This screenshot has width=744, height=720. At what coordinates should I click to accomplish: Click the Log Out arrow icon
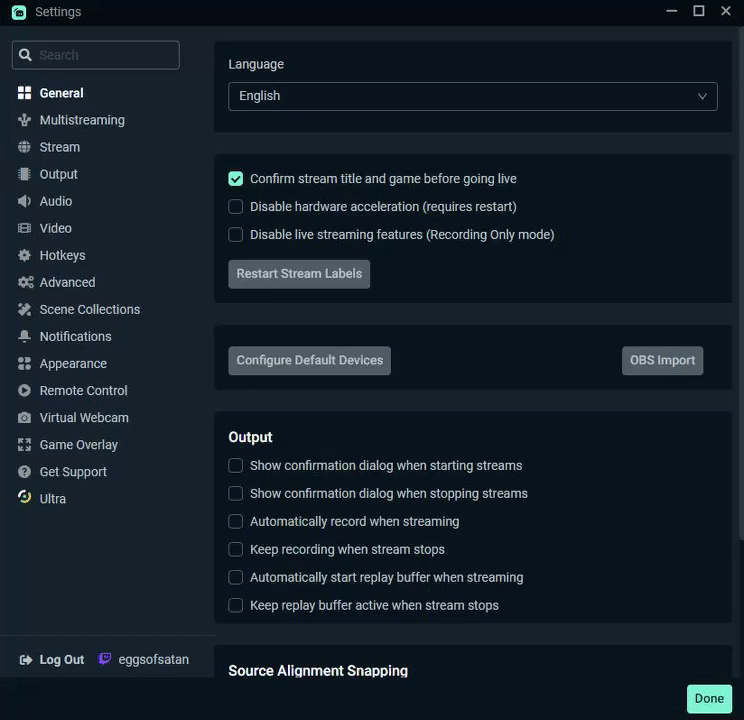click(x=26, y=660)
